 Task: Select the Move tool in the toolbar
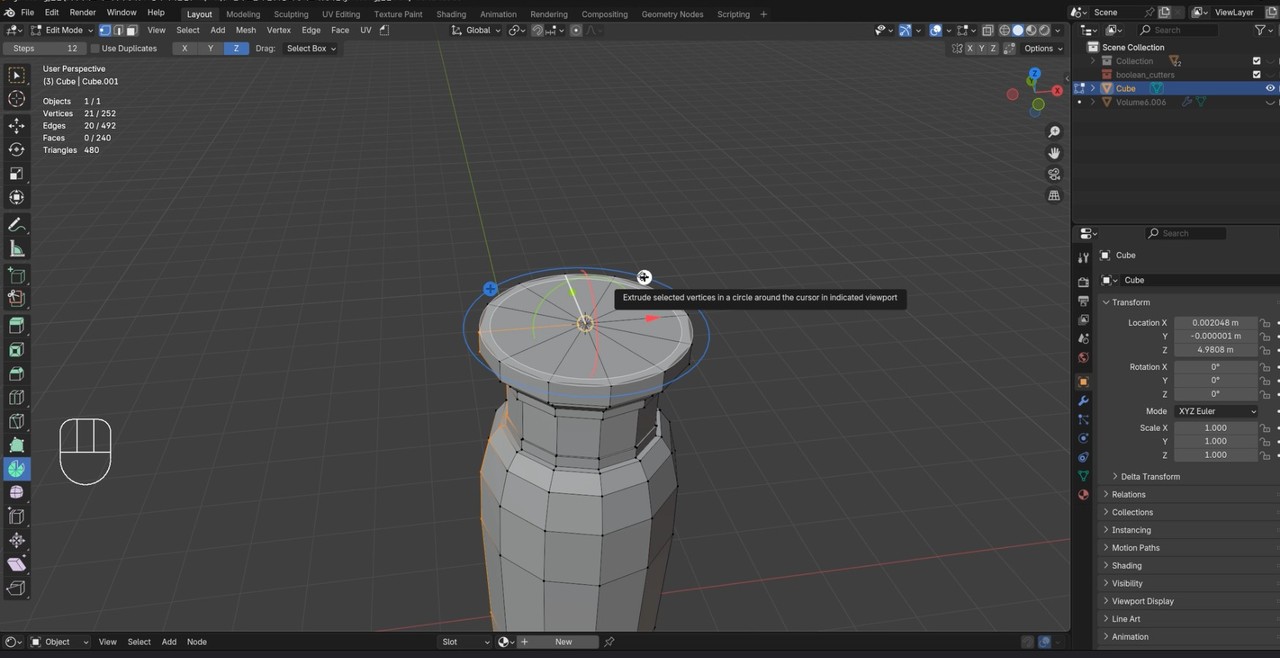[16, 125]
